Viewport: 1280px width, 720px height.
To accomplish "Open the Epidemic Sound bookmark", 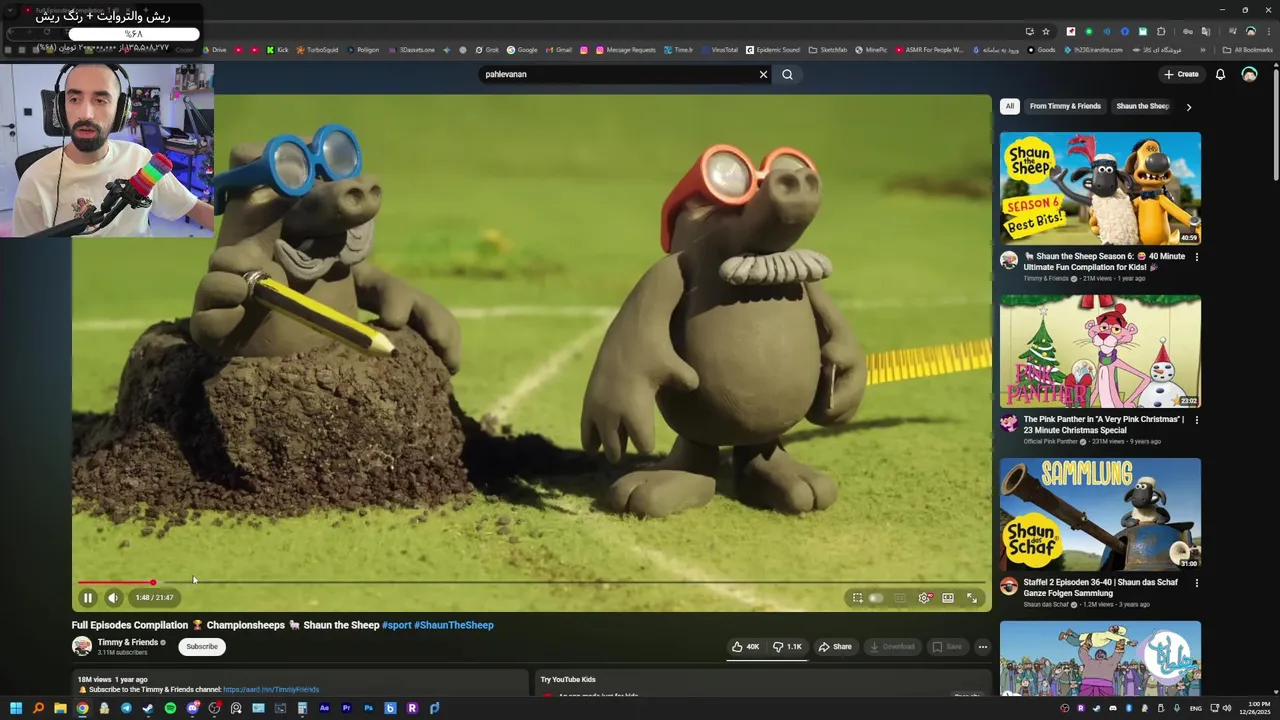I will (772, 50).
